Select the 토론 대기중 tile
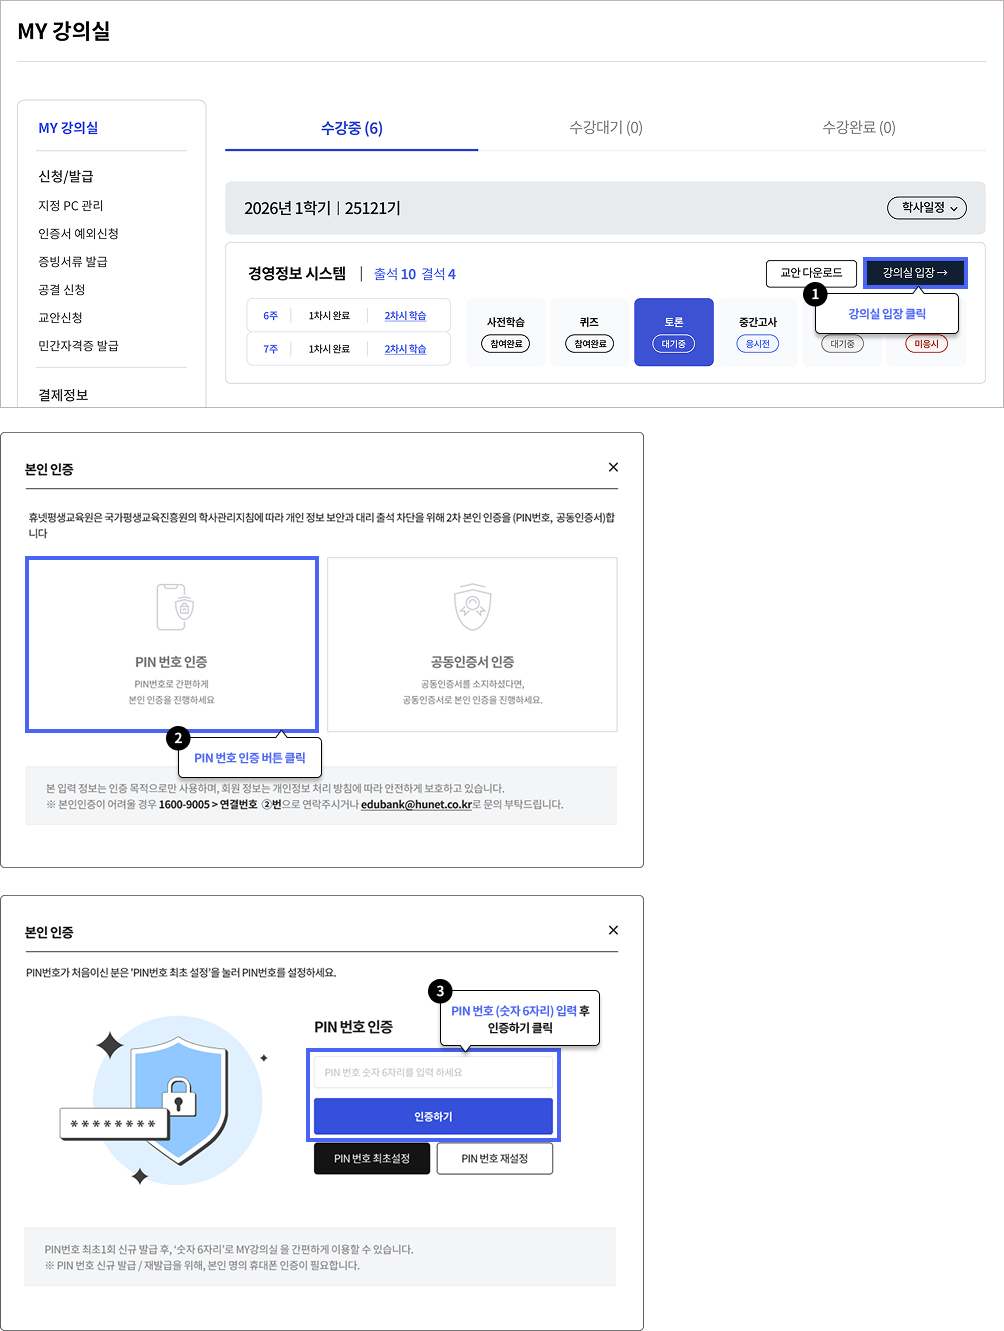 coord(673,332)
